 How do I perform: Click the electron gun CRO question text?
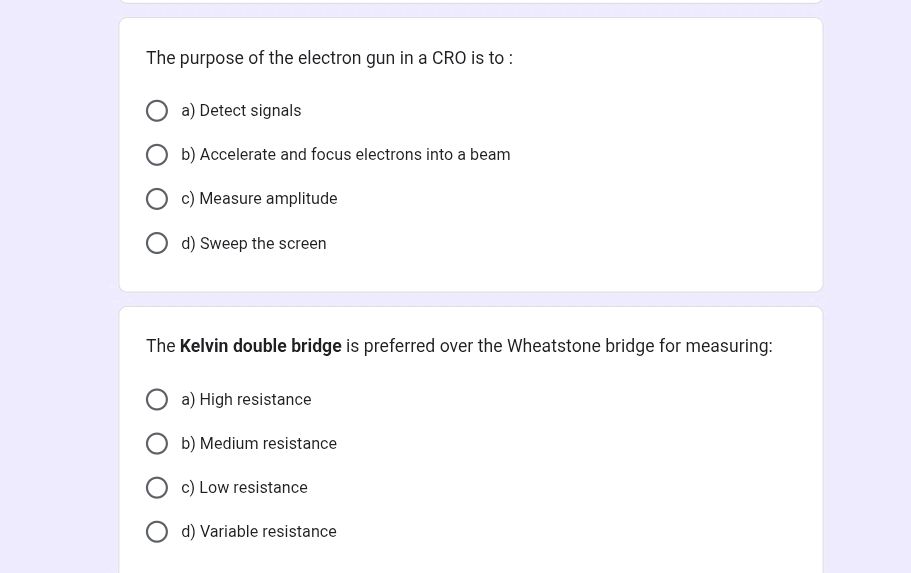pyautogui.click(x=329, y=58)
